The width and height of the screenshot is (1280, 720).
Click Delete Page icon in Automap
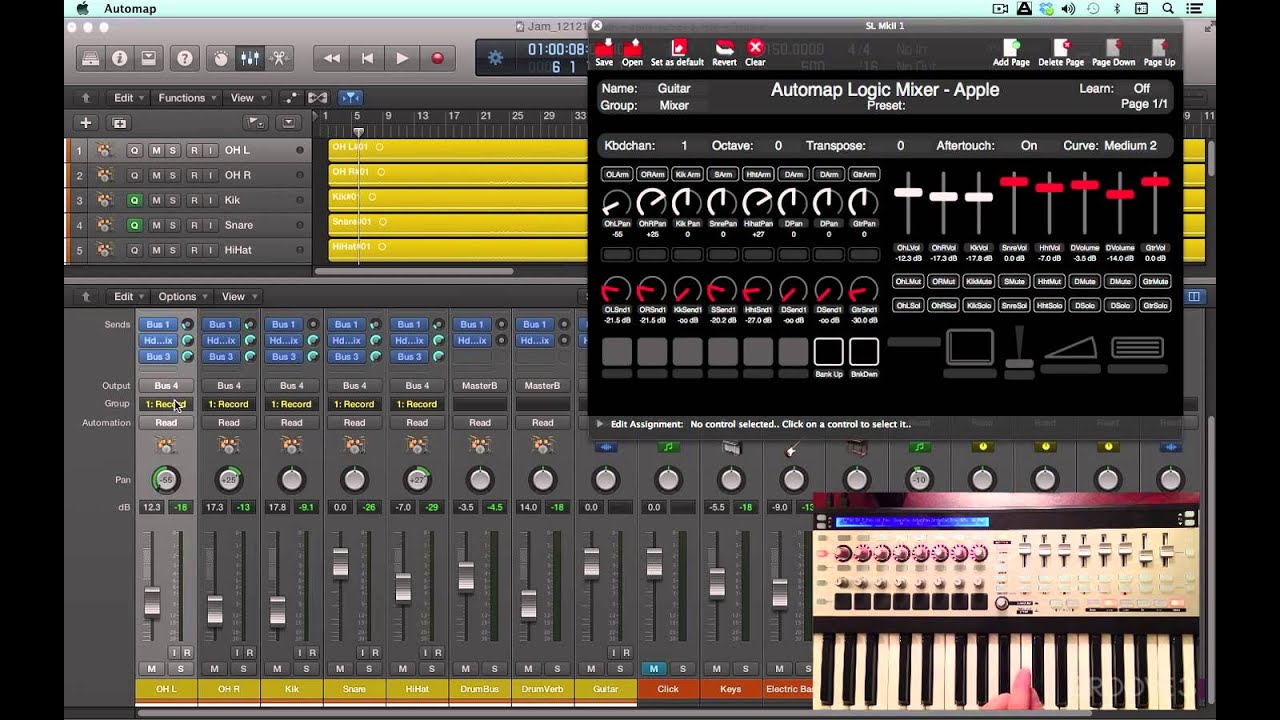coord(1061,52)
